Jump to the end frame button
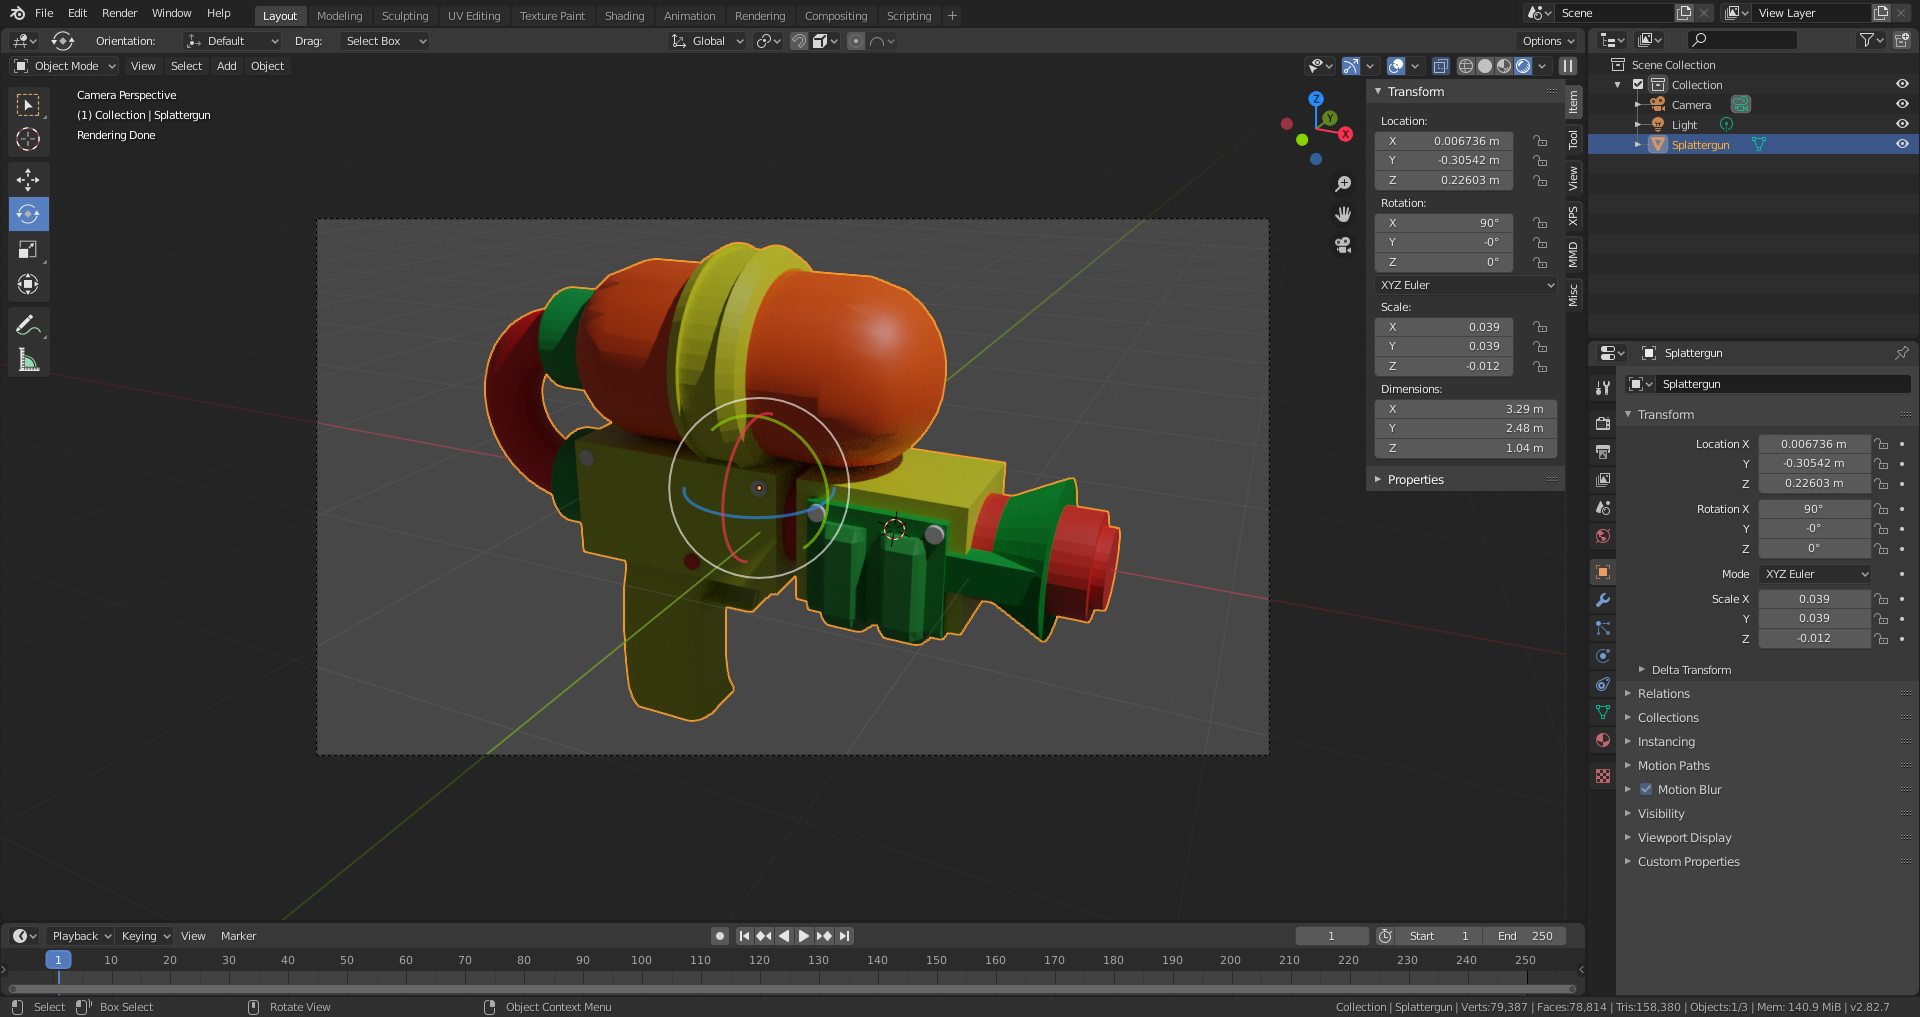1920x1017 pixels. click(845, 936)
